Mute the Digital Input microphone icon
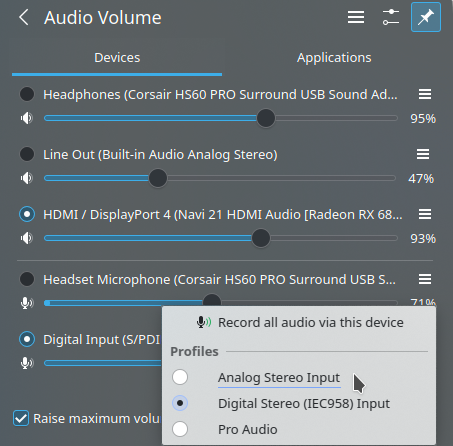This screenshot has width=453, height=446. tap(27, 363)
